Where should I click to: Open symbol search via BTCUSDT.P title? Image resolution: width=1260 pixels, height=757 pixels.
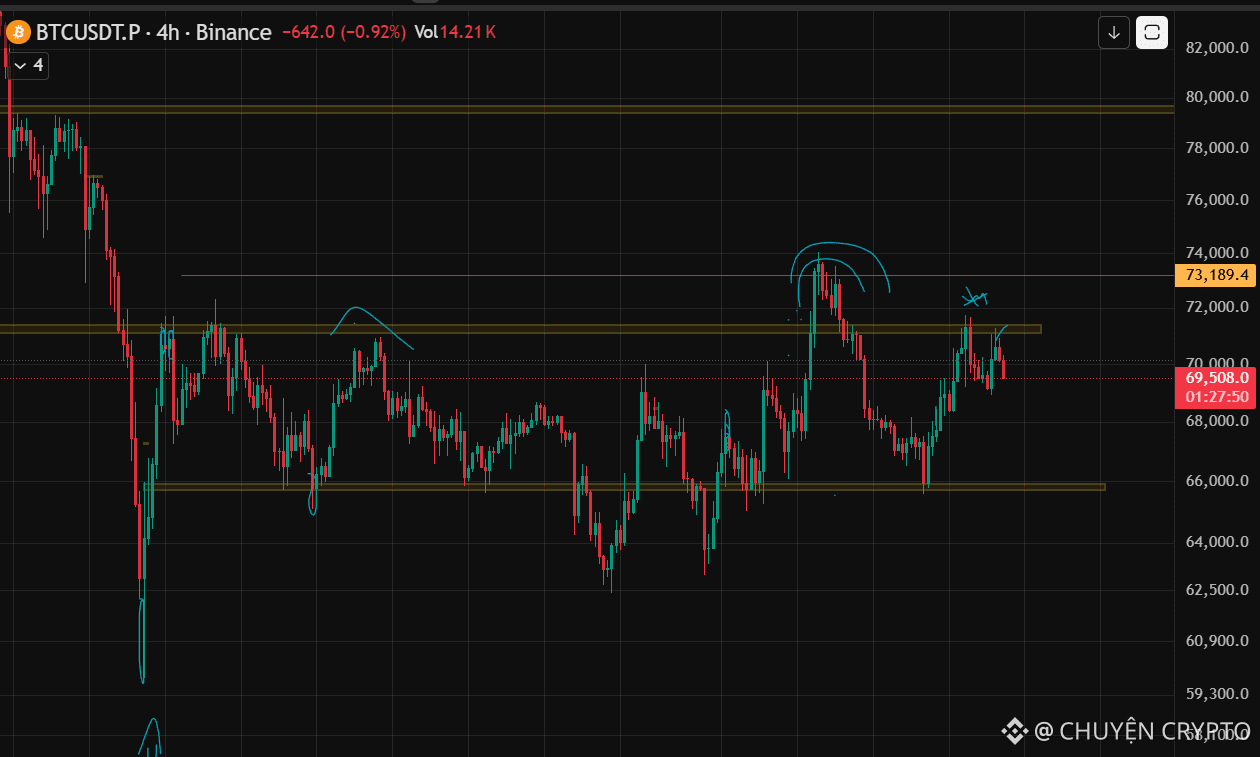[x=87, y=32]
